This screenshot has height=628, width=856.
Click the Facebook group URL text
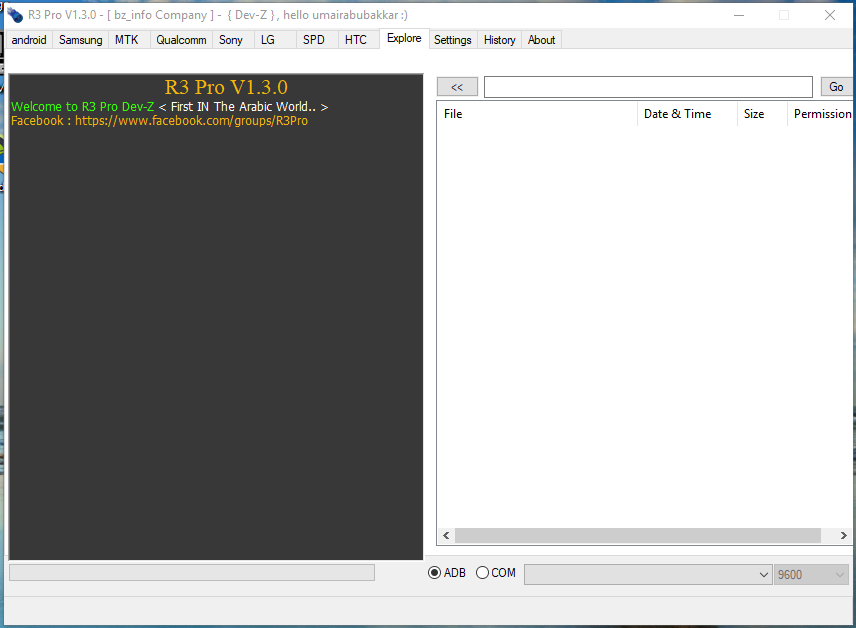click(x=191, y=121)
